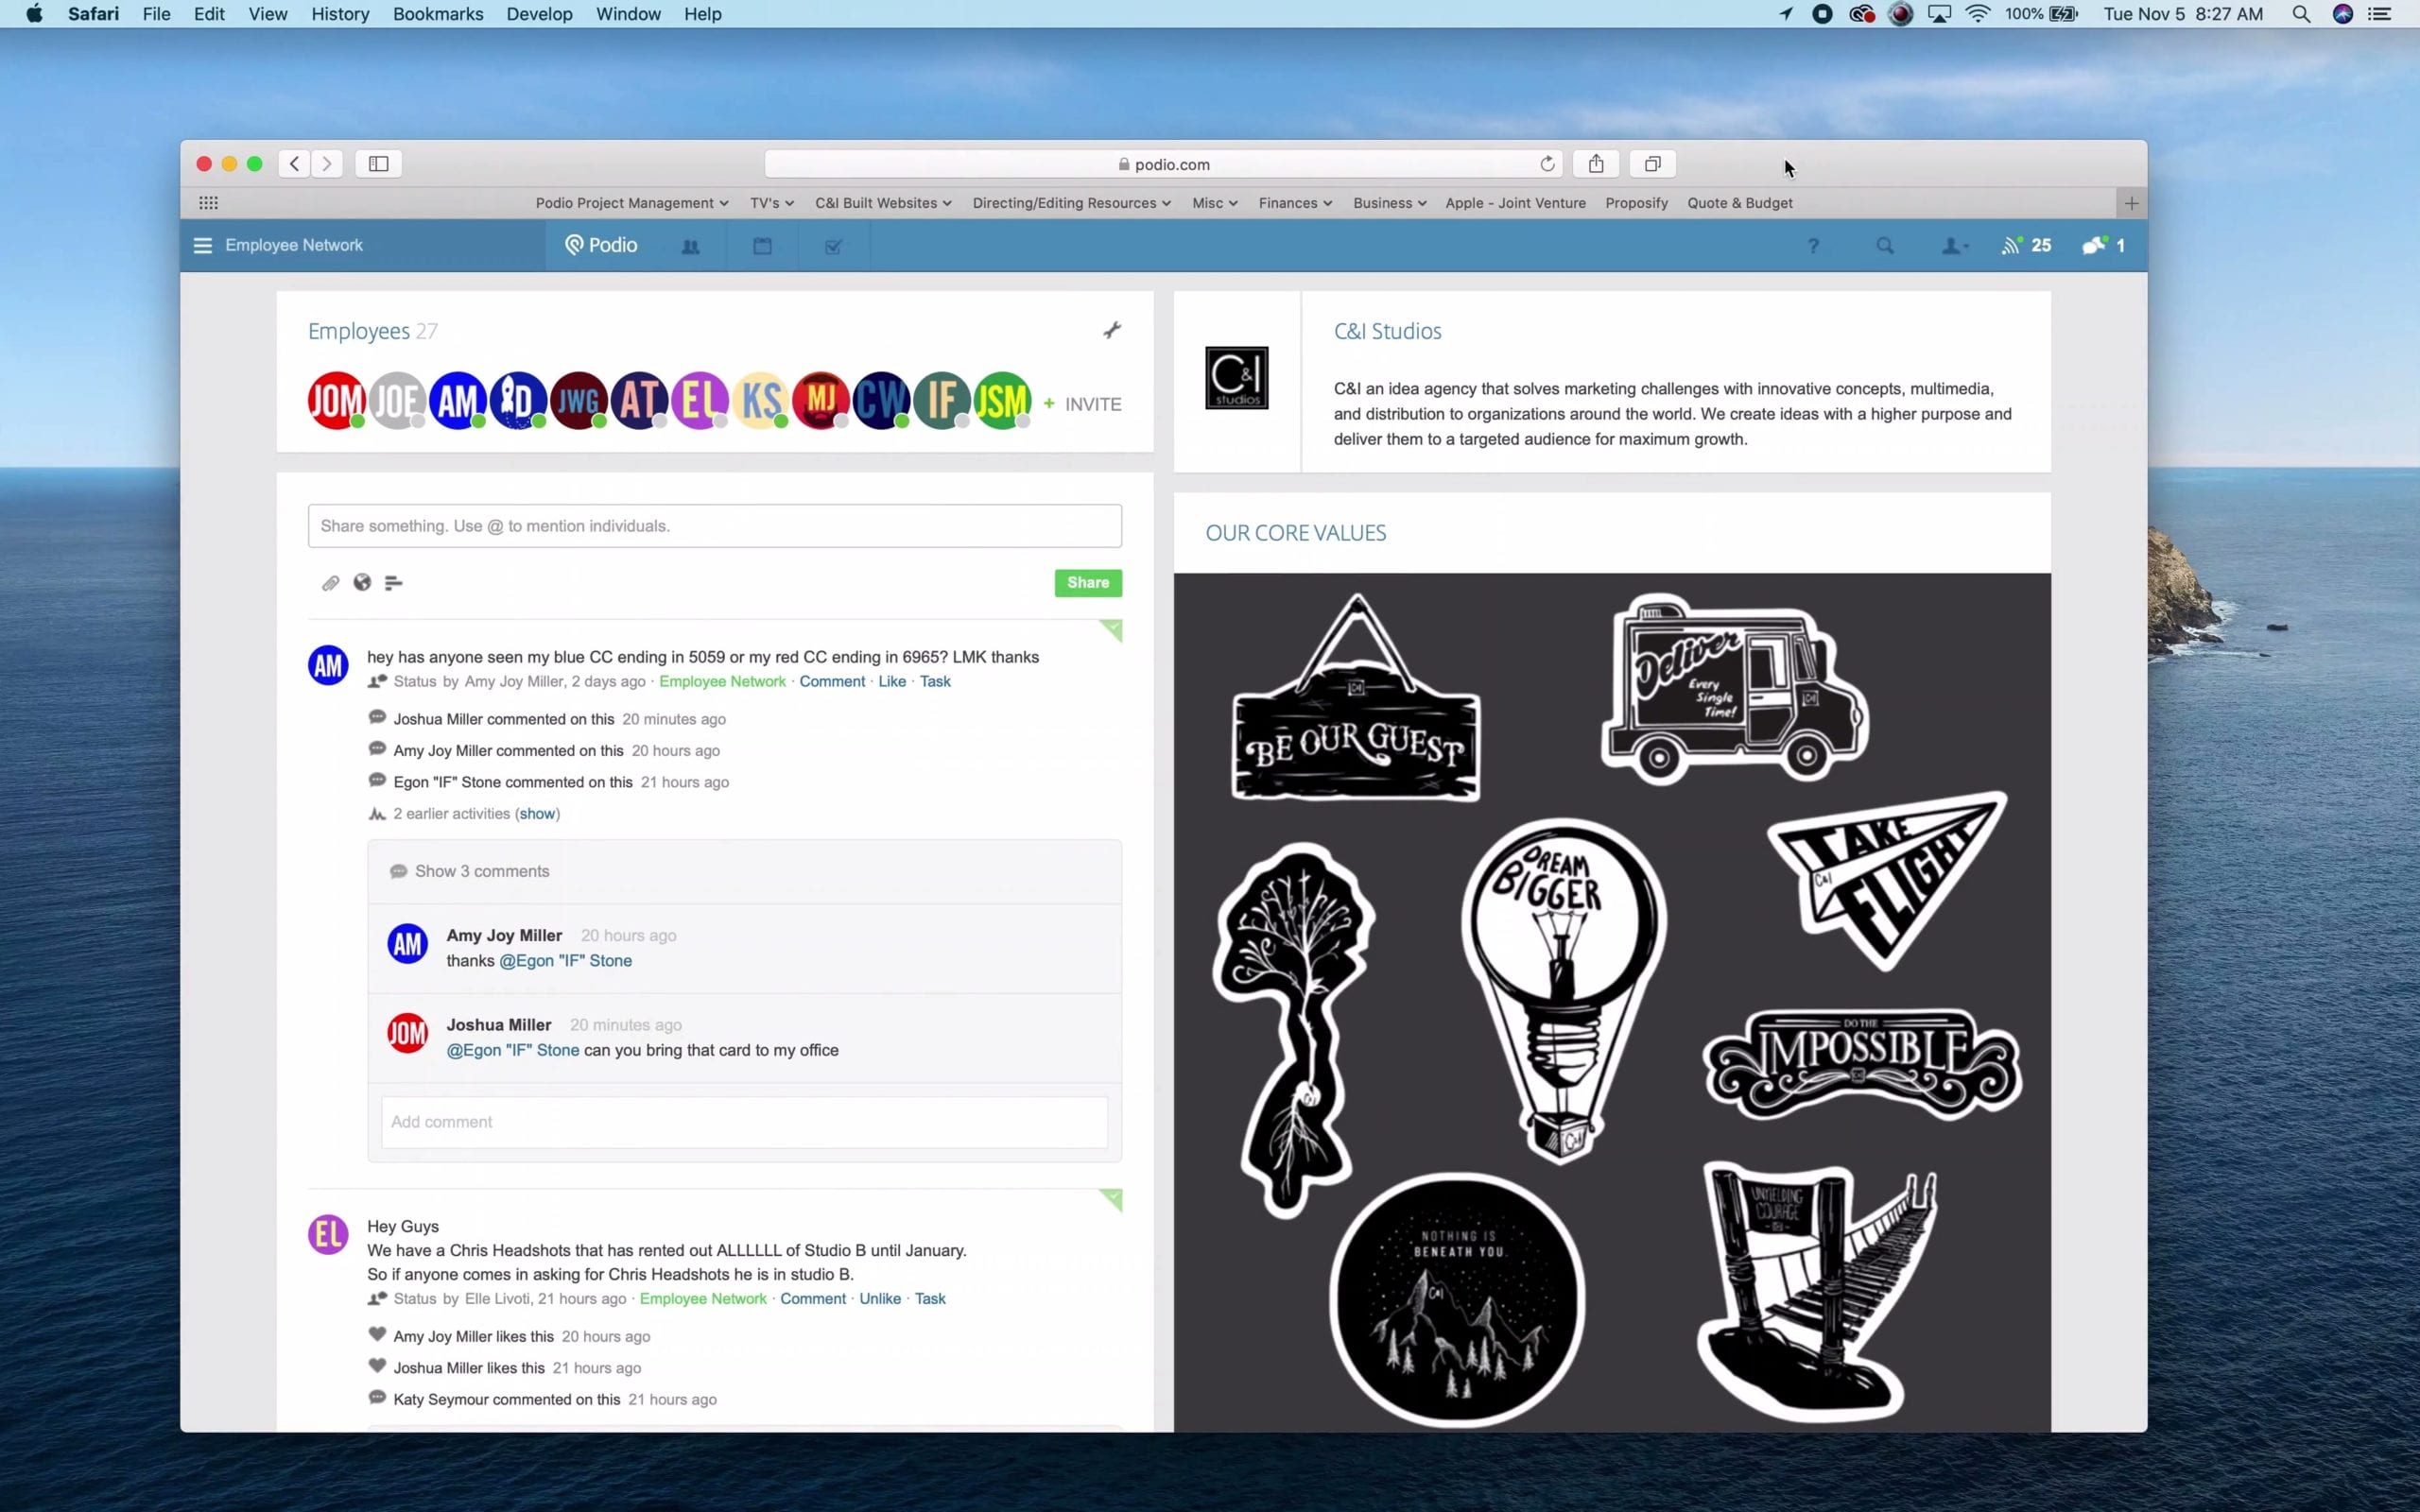The width and height of the screenshot is (2420, 1512).
Task: Expand TV's bookmarks folder
Action: point(772,203)
